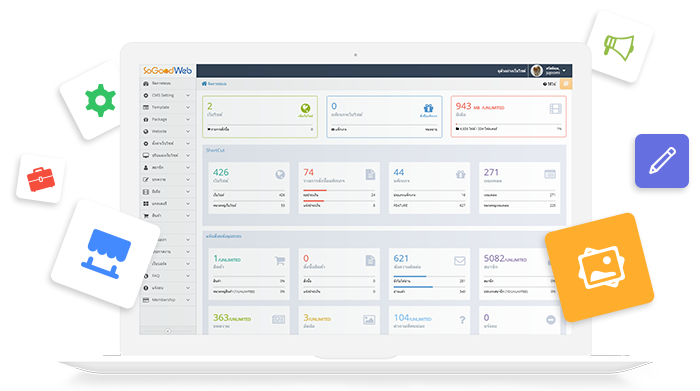The width and height of the screenshot is (700, 391).
Task: Click the 943 MB storage progress bar
Action: tap(508, 124)
